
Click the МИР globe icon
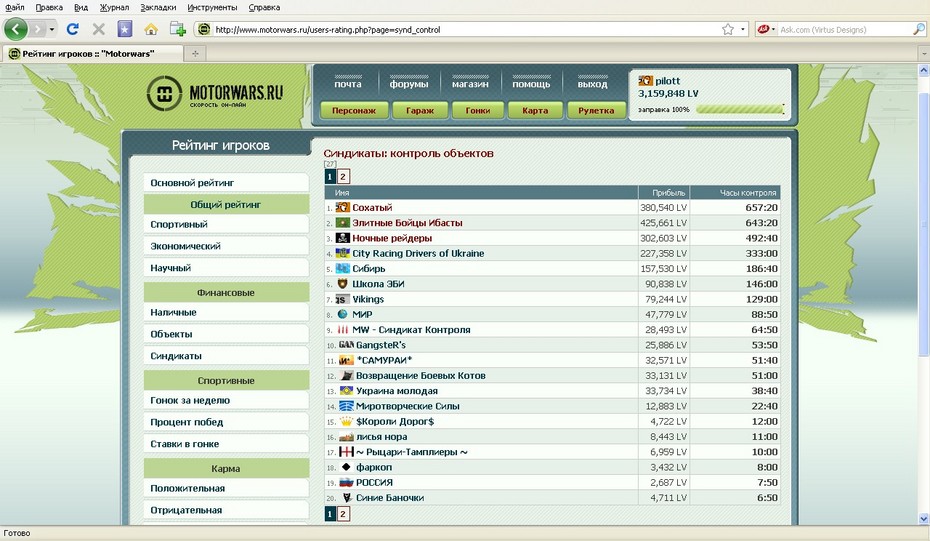(x=343, y=314)
